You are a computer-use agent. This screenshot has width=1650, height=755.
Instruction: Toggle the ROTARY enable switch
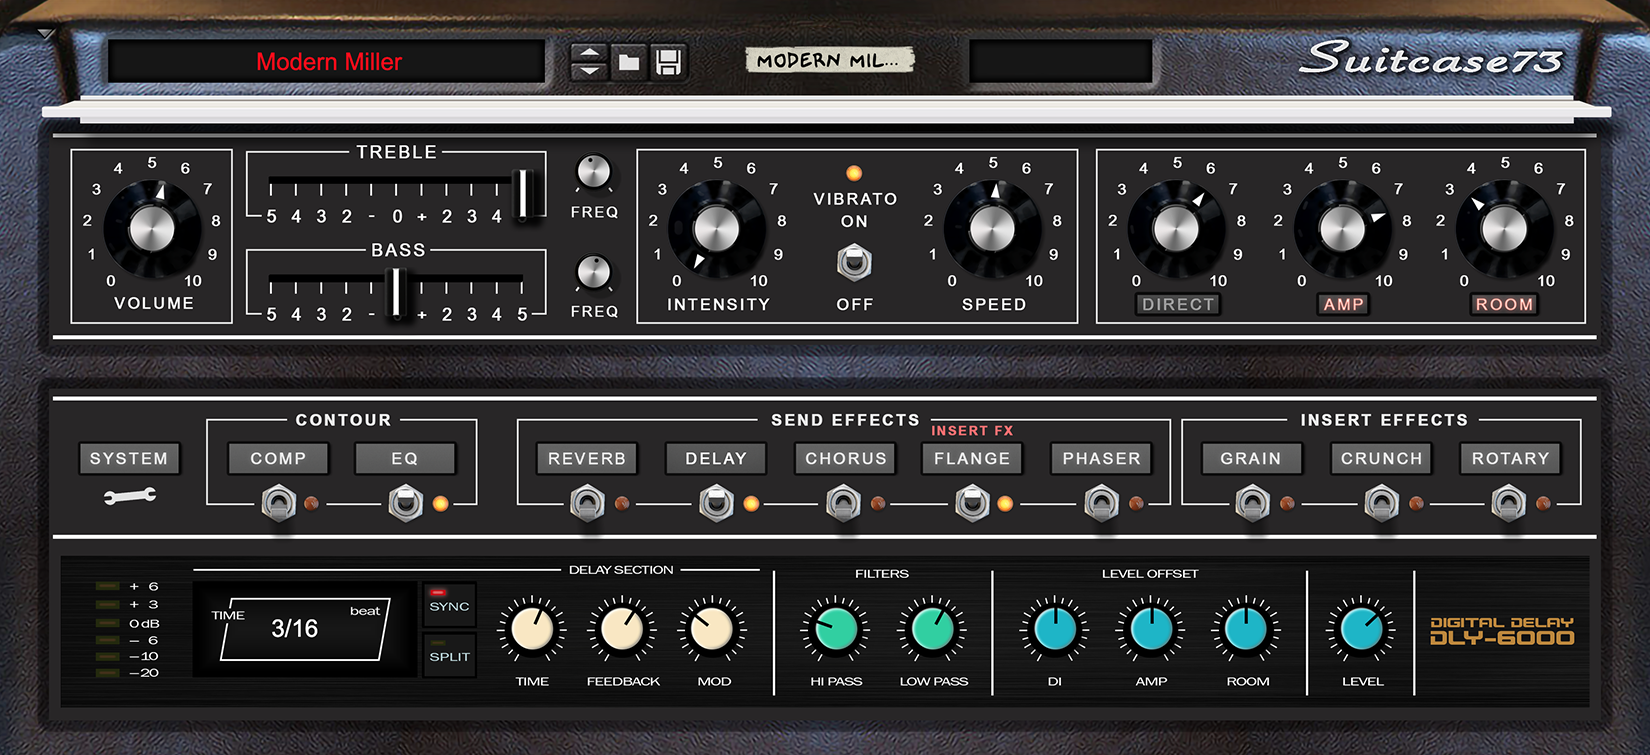tap(1508, 503)
